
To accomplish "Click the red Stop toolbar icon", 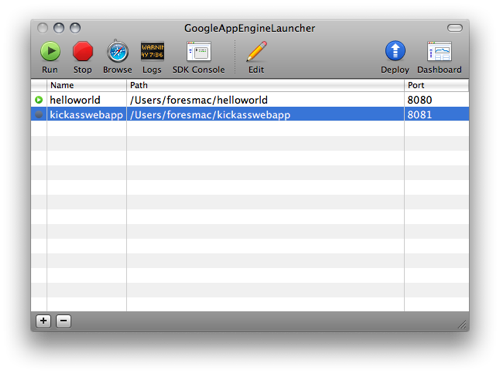I will (83, 51).
